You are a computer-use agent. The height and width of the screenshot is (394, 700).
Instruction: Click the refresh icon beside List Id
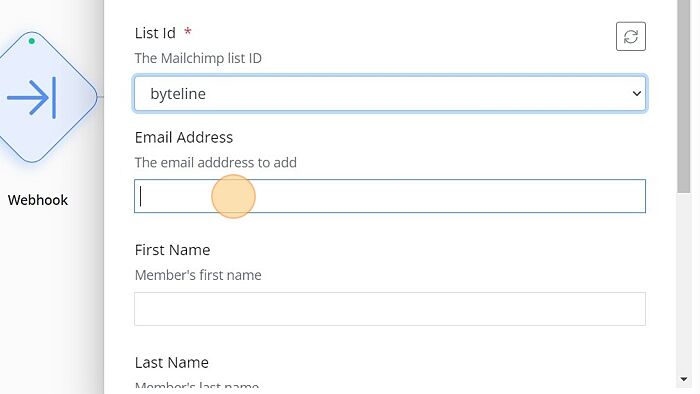click(x=630, y=36)
